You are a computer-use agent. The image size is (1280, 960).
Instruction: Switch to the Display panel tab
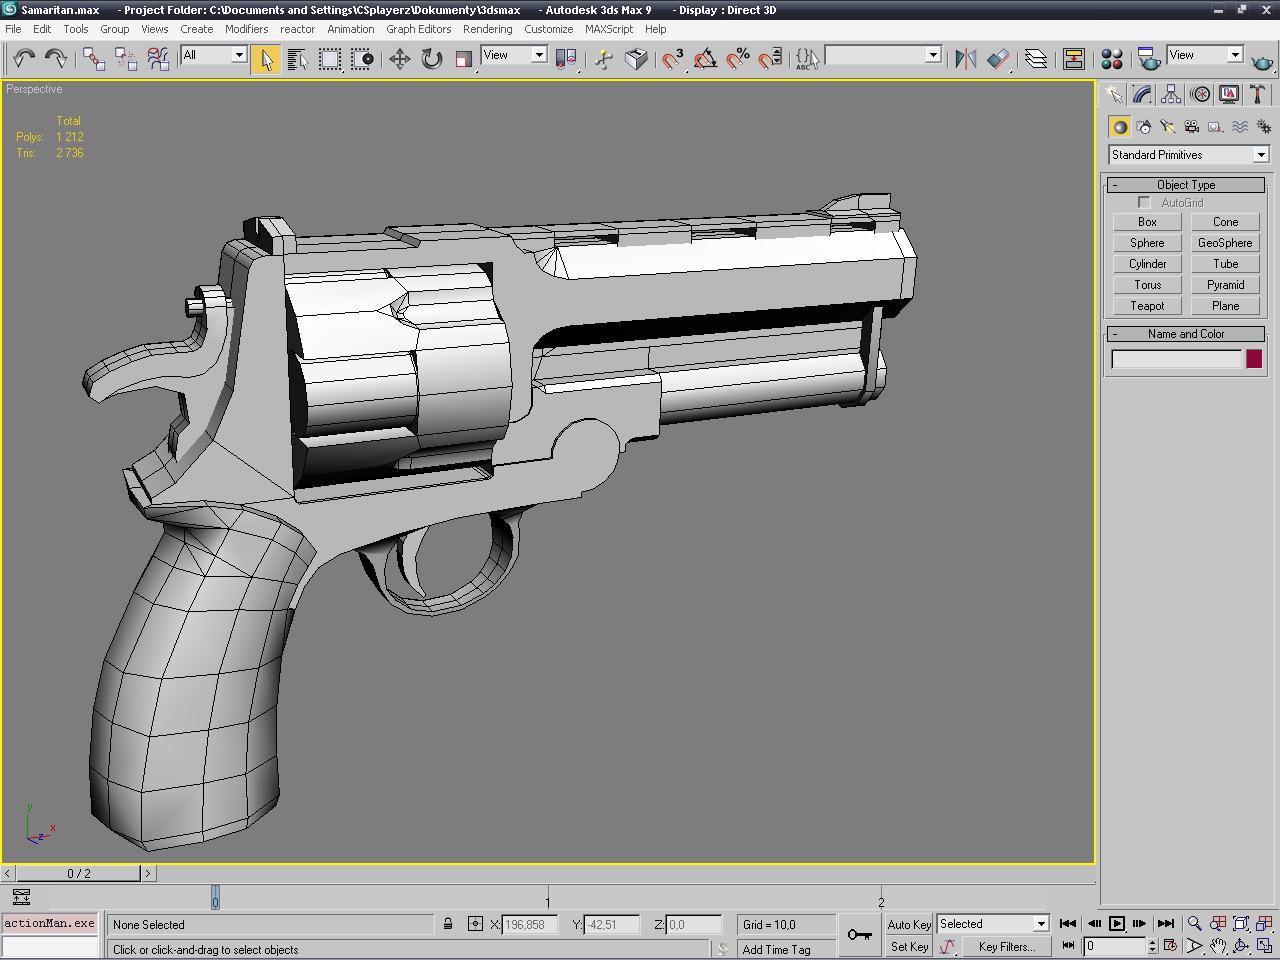pyautogui.click(x=1229, y=95)
